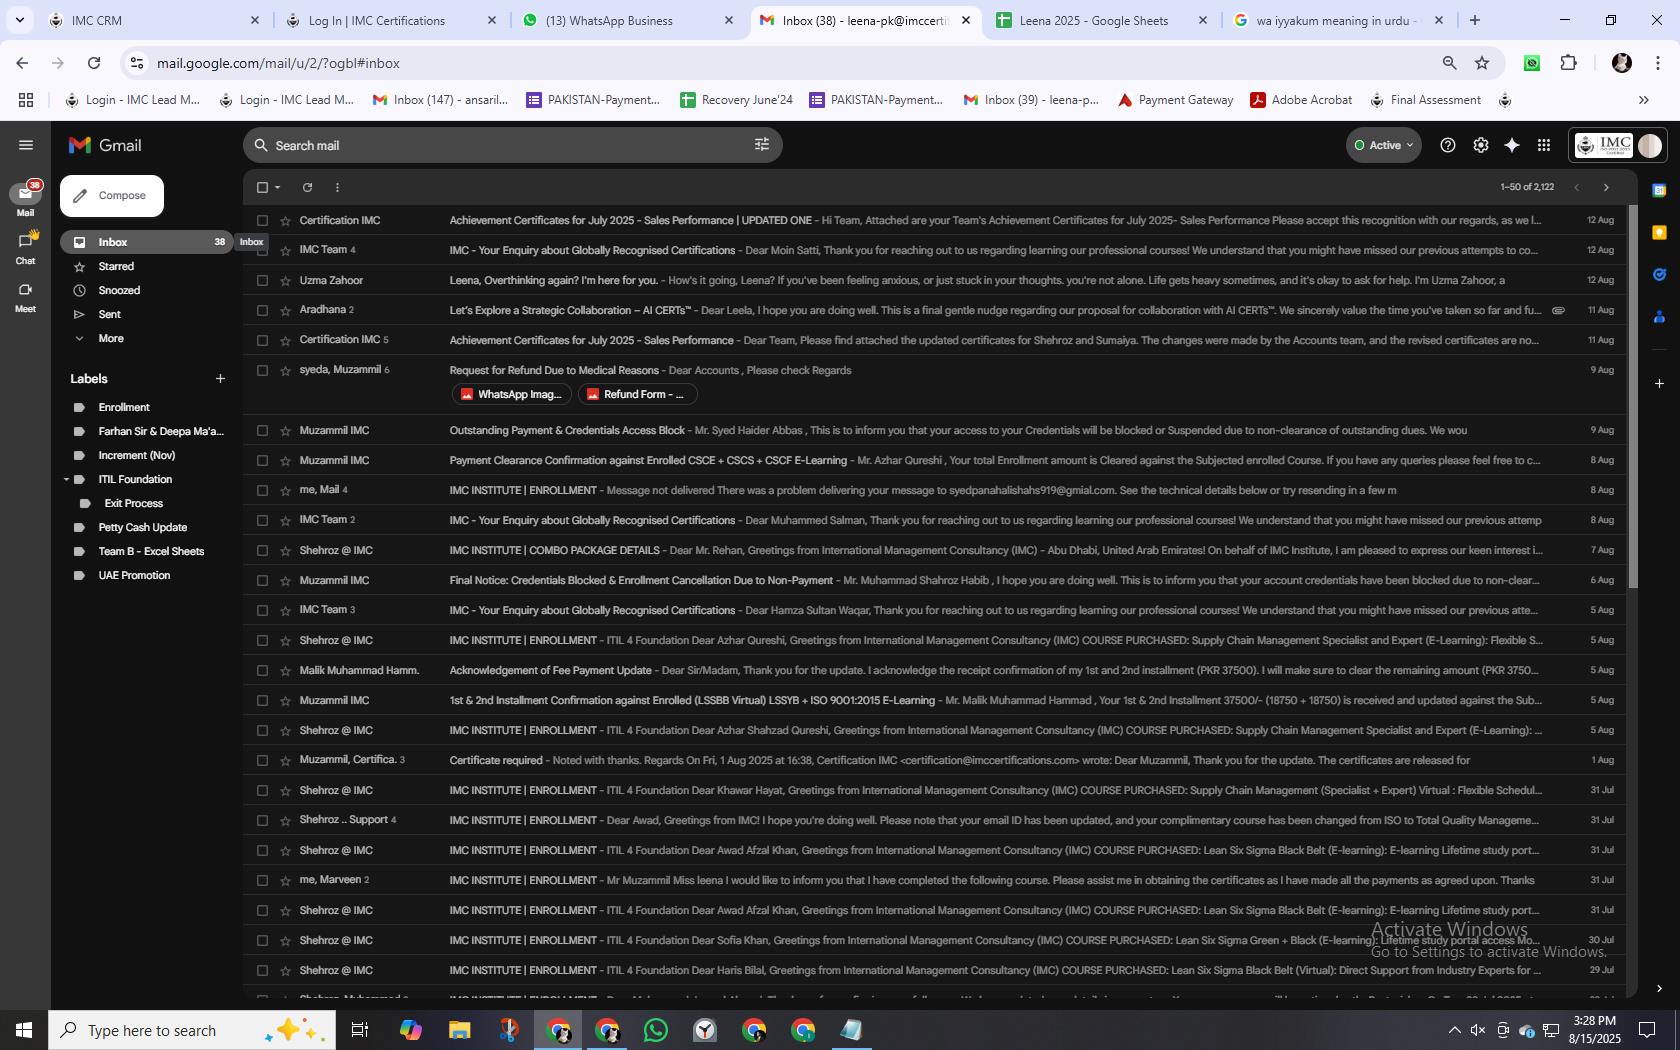Tick checkbox for Malik Muhammad Hamm. email

pyautogui.click(x=262, y=670)
